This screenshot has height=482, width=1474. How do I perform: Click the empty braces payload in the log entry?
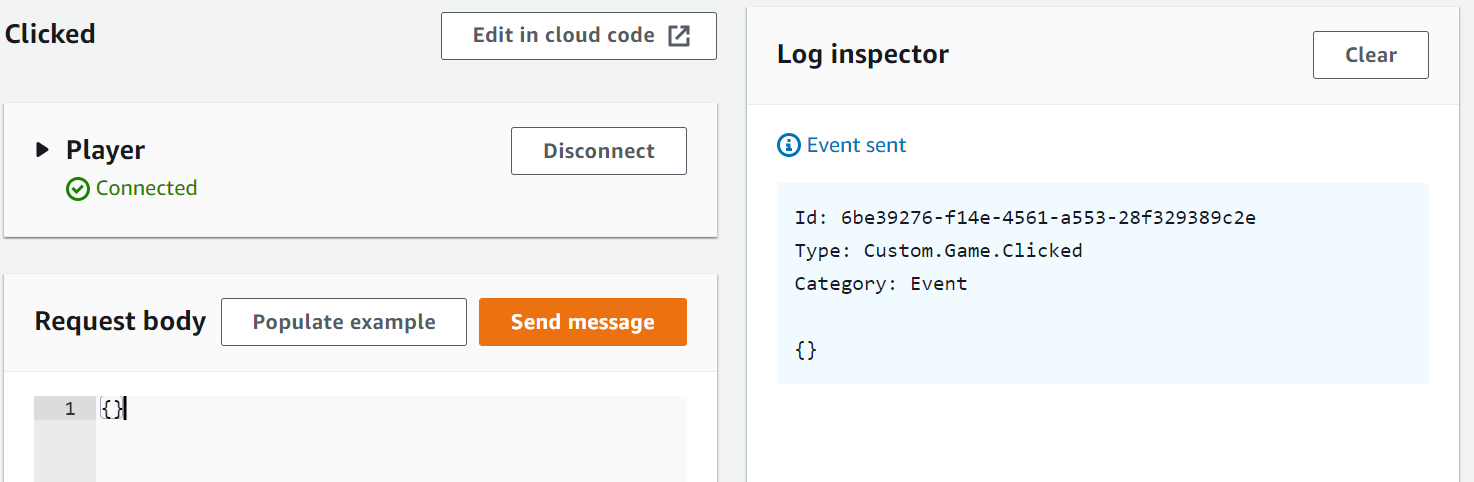[806, 350]
